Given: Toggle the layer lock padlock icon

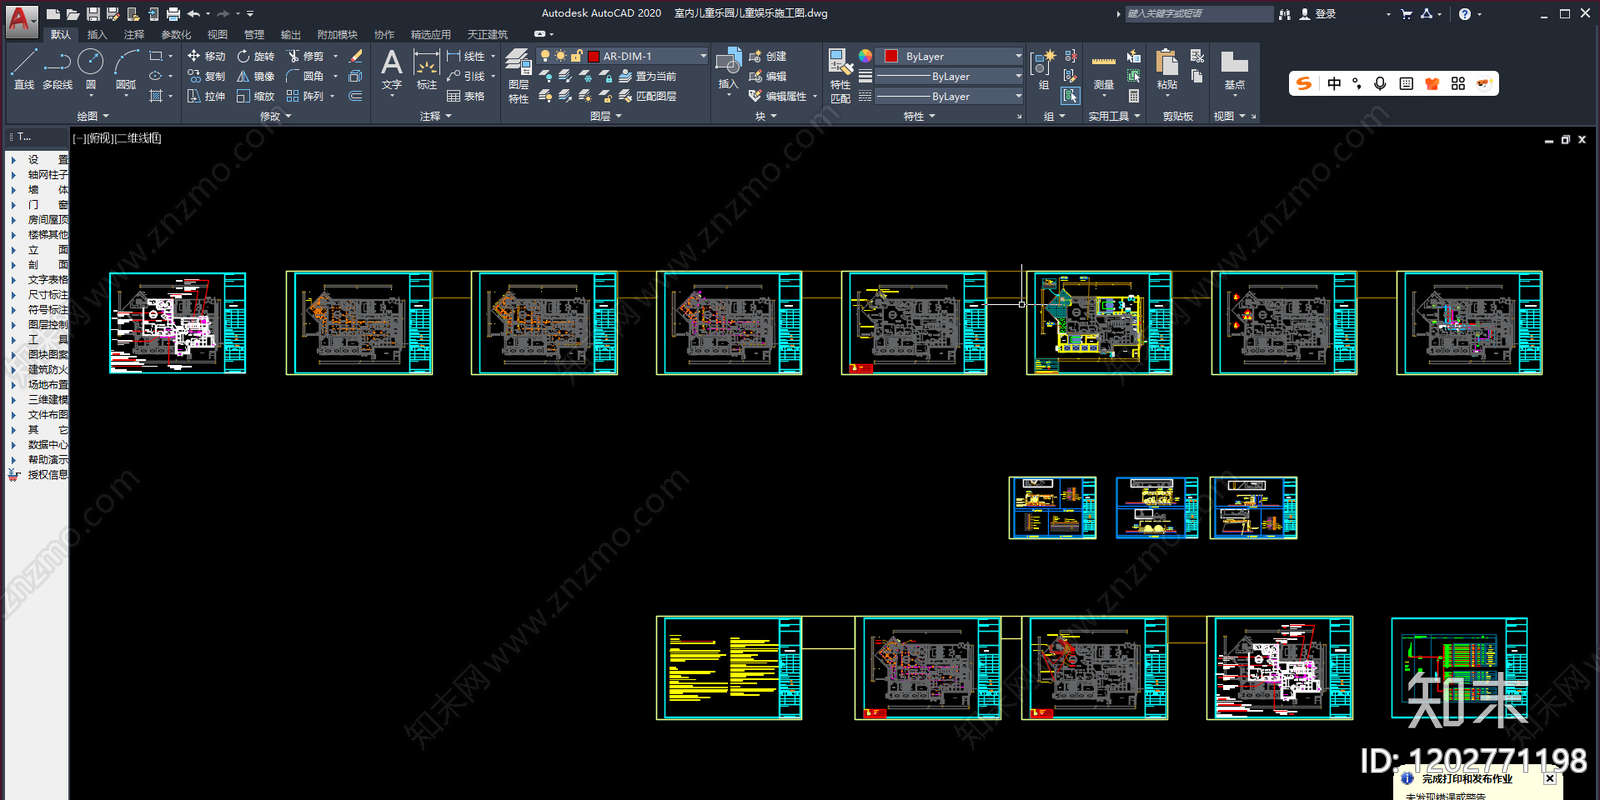Looking at the screenshot, I should click(x=576, y=56).
